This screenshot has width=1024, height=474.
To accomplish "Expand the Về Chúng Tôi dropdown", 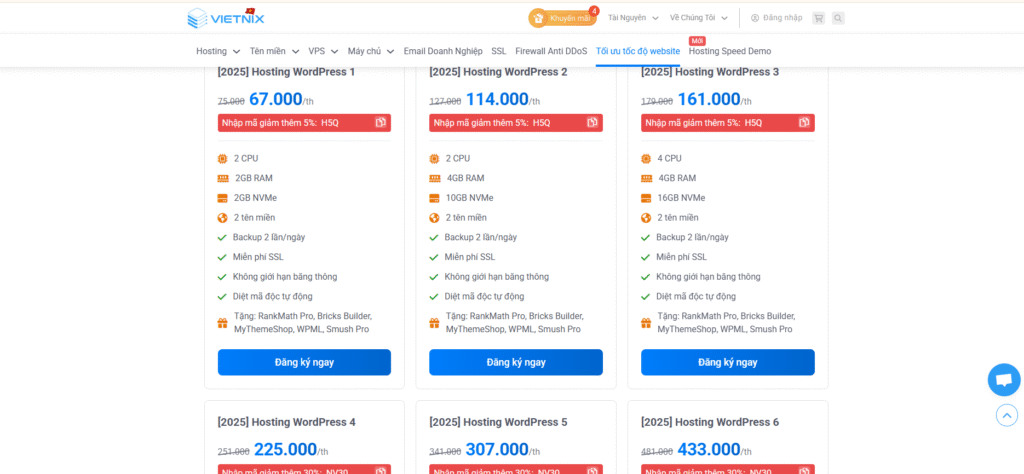I will (698, 18).
